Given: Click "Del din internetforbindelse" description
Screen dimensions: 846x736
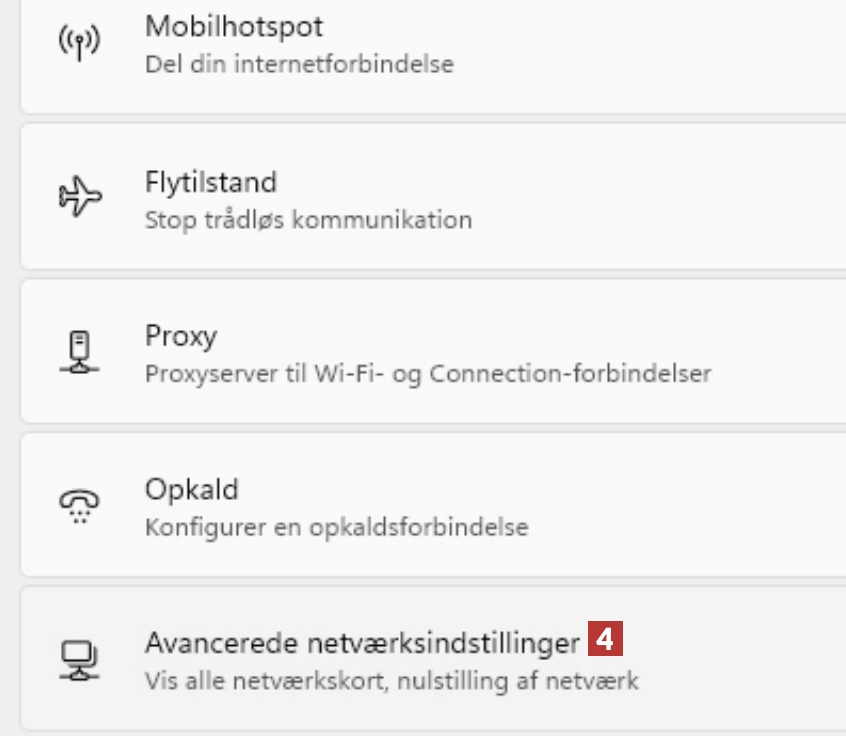Looking at the screenshot, I should (x=299, y=65).
